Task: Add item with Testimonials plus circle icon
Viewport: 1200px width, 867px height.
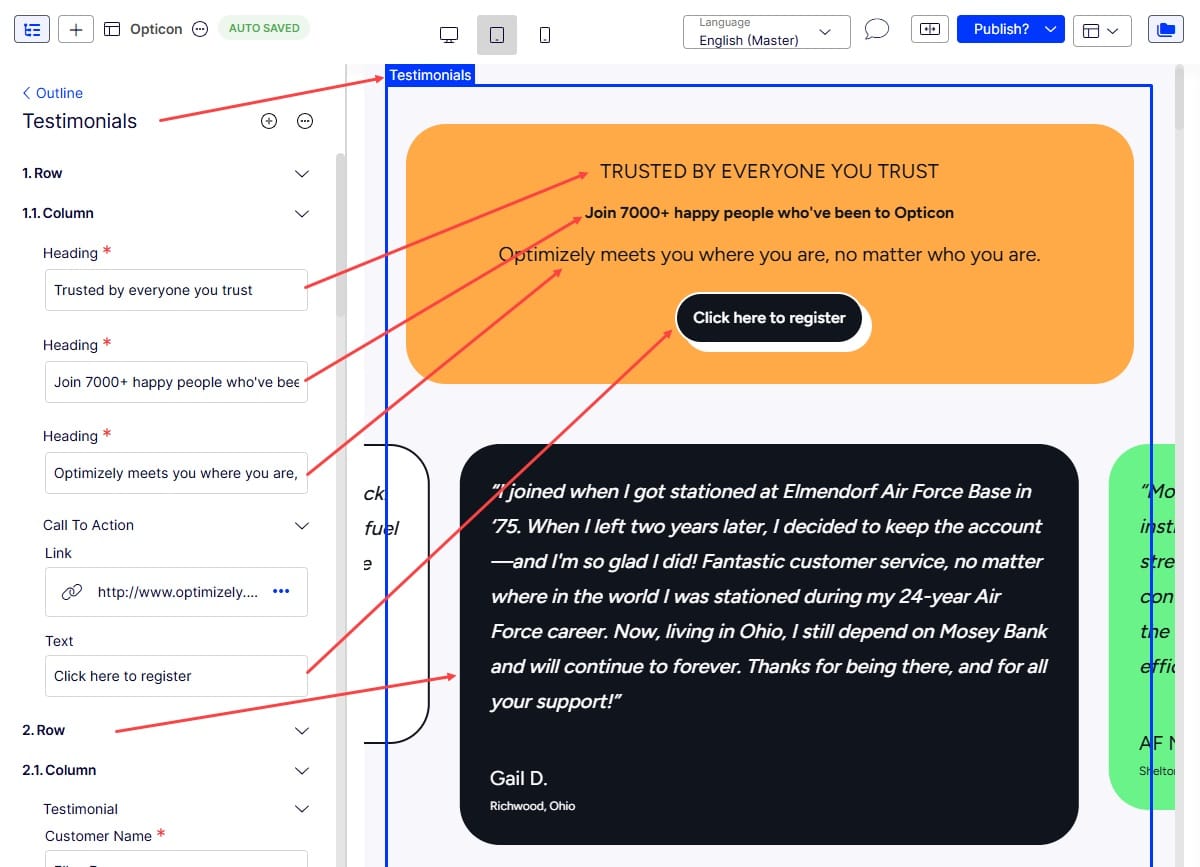Action: (x=269, y=121)
